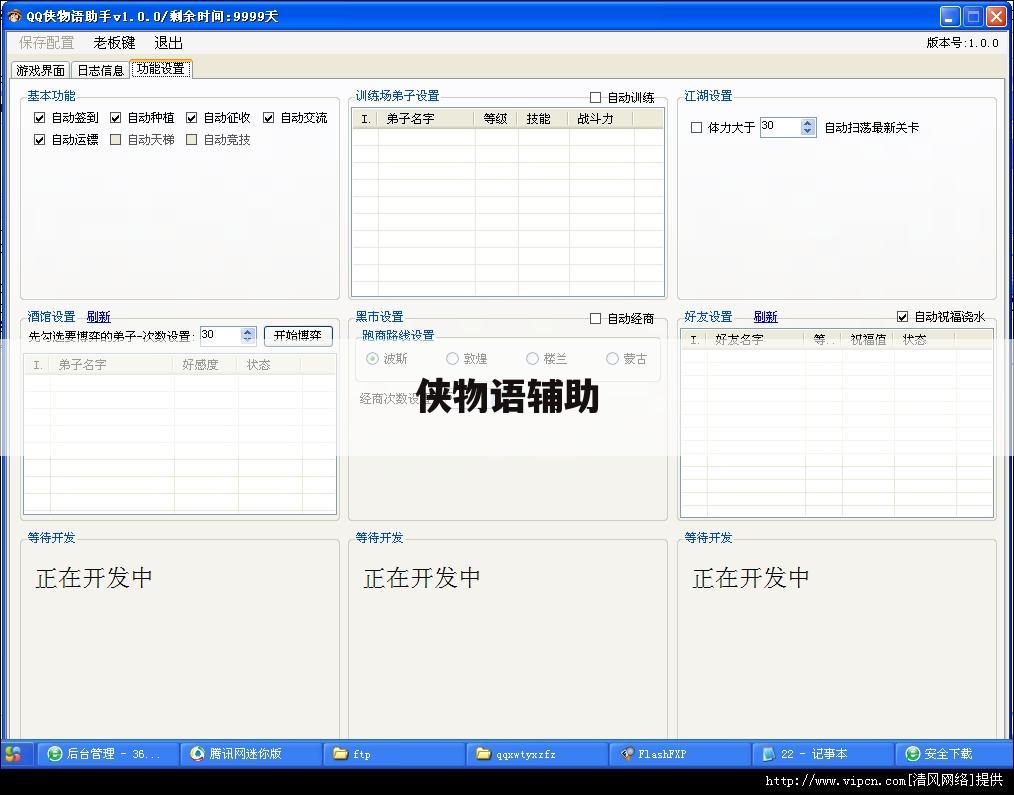The image size is (1014, 795).
Task: Open the qqxwtyxzfz folder taskbar item
Action: (537, 754)
